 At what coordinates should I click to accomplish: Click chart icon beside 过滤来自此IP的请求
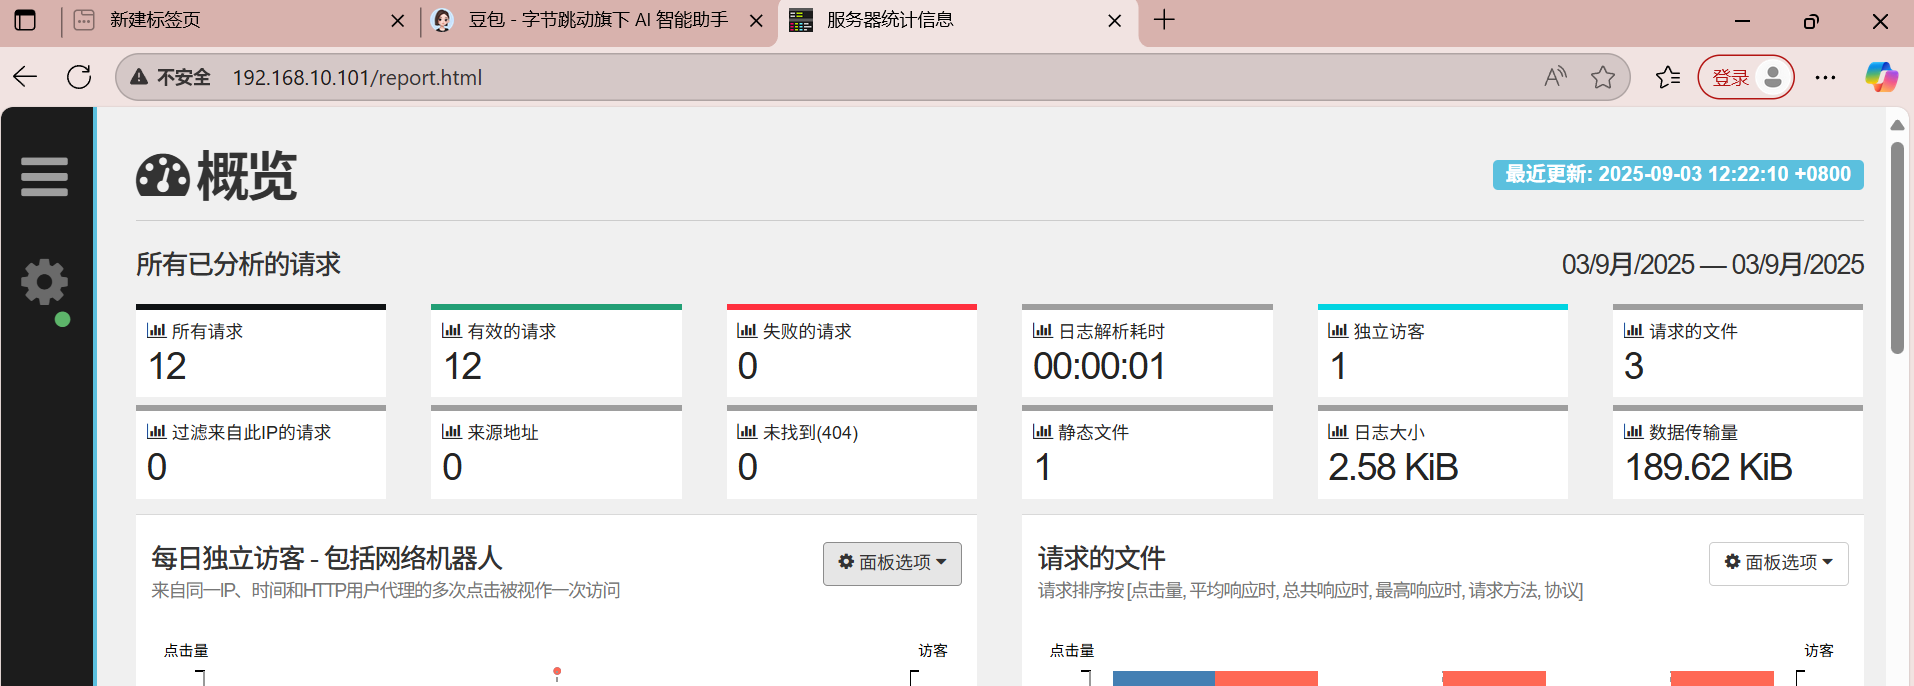click(156, 432)
